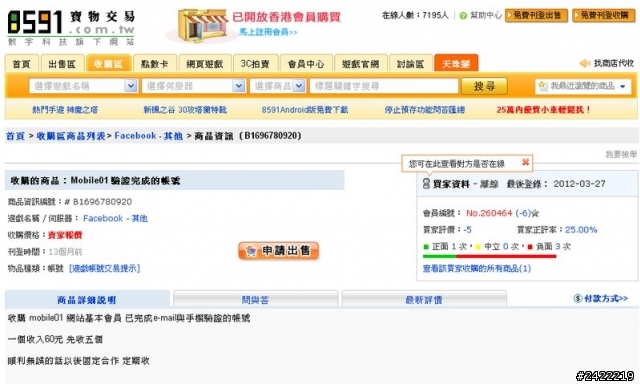
Task: Switch to the 收購區 tab
Action: click(108, 64)
